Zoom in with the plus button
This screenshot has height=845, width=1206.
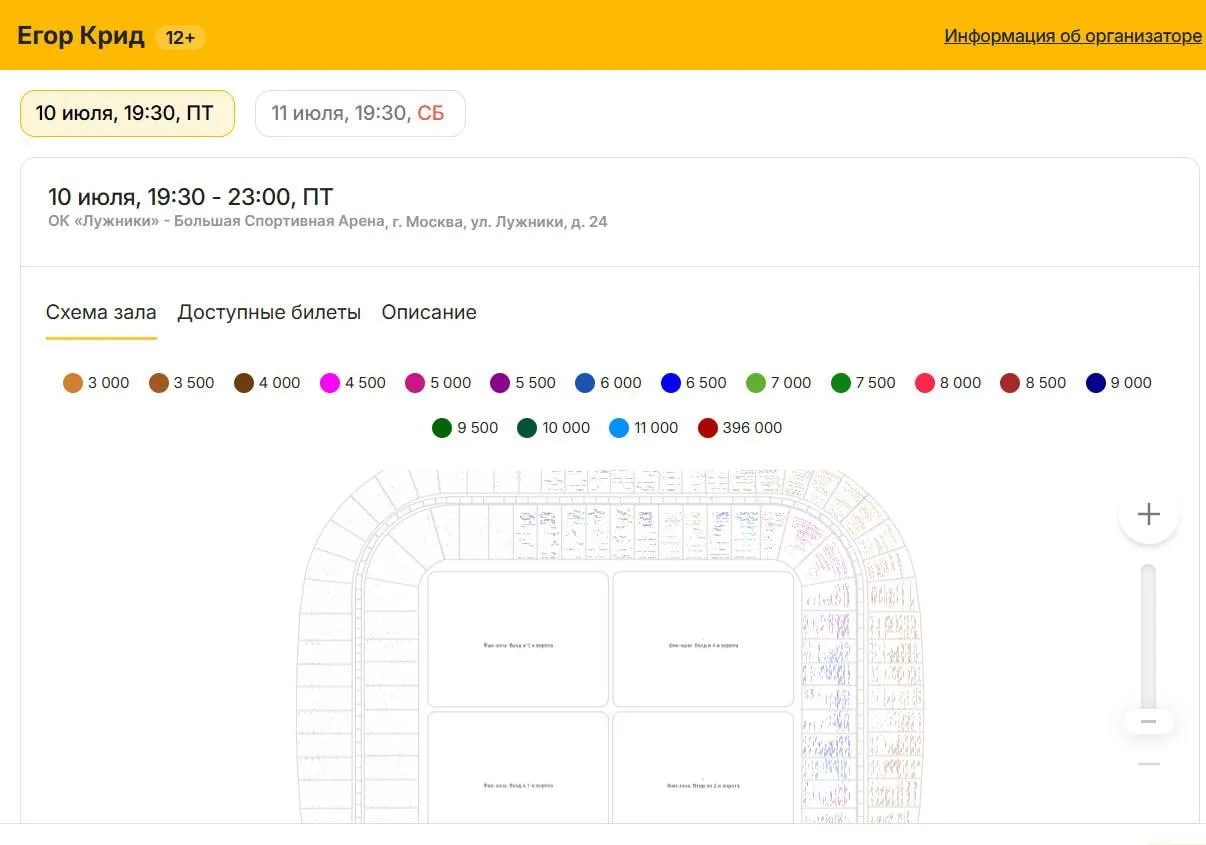pyautogui.click(x=1149, y=515)
